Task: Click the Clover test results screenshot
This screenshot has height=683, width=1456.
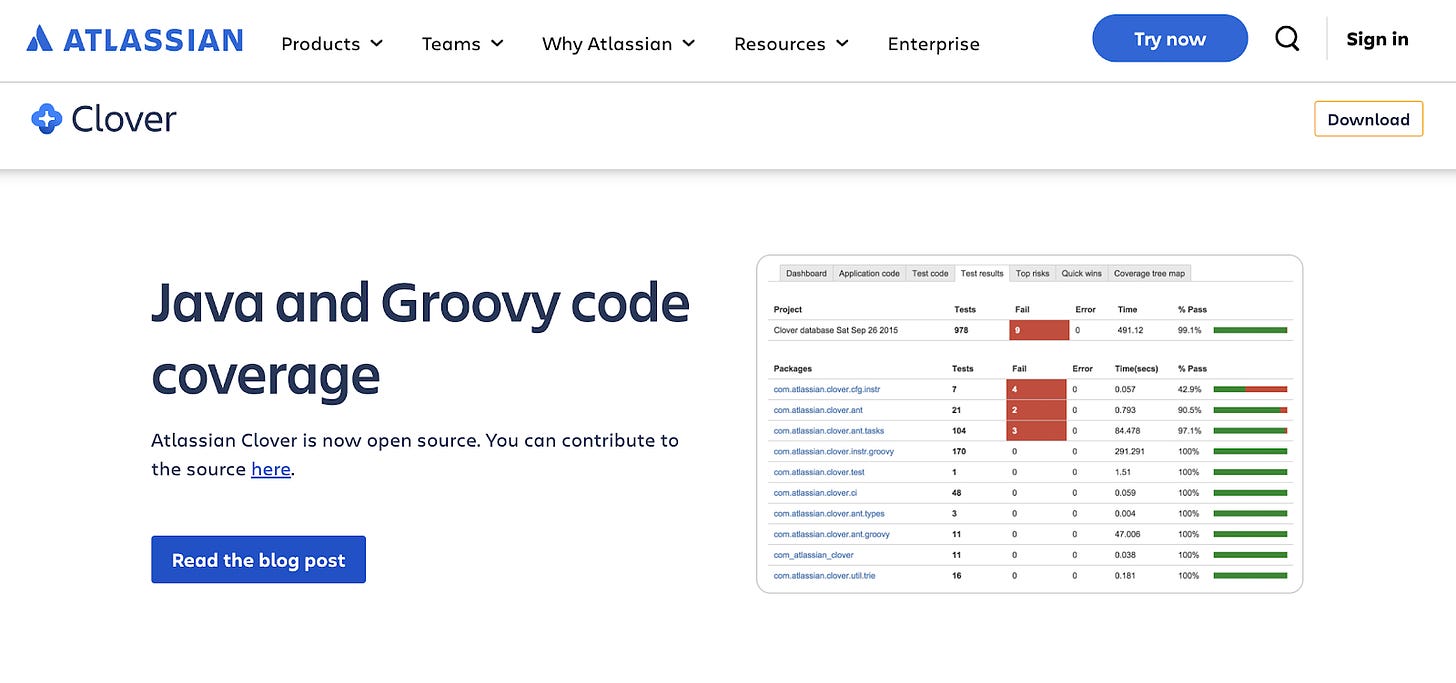Action: coord(1030,424)
